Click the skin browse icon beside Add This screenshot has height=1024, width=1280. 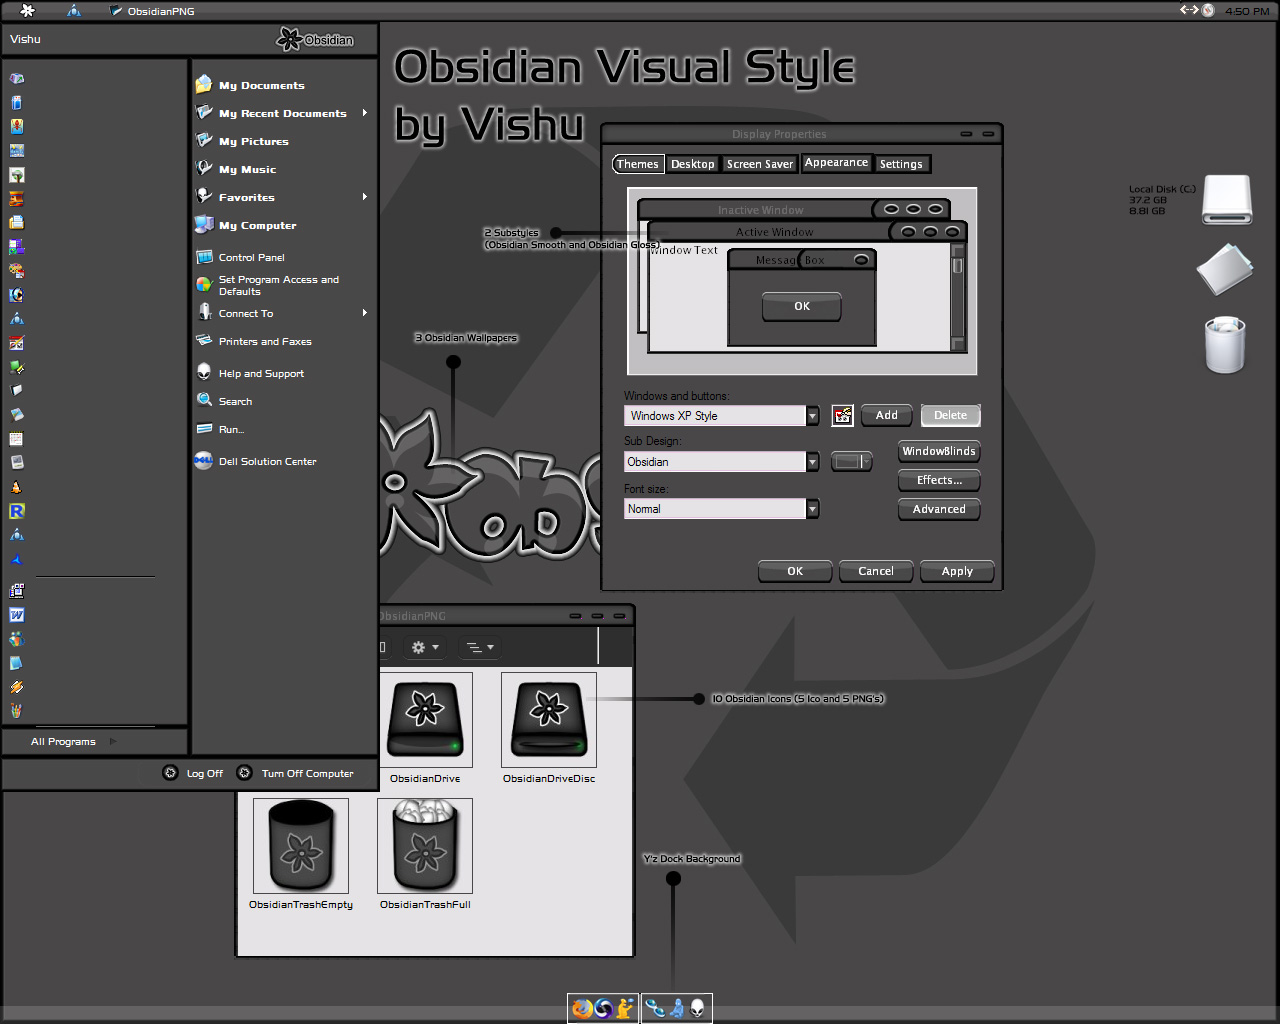click(x=843, y=416)
